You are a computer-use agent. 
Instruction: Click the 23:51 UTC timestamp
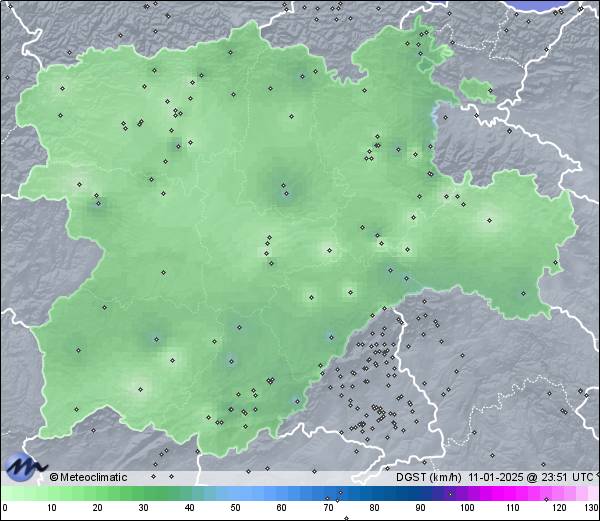pos(567,477)
